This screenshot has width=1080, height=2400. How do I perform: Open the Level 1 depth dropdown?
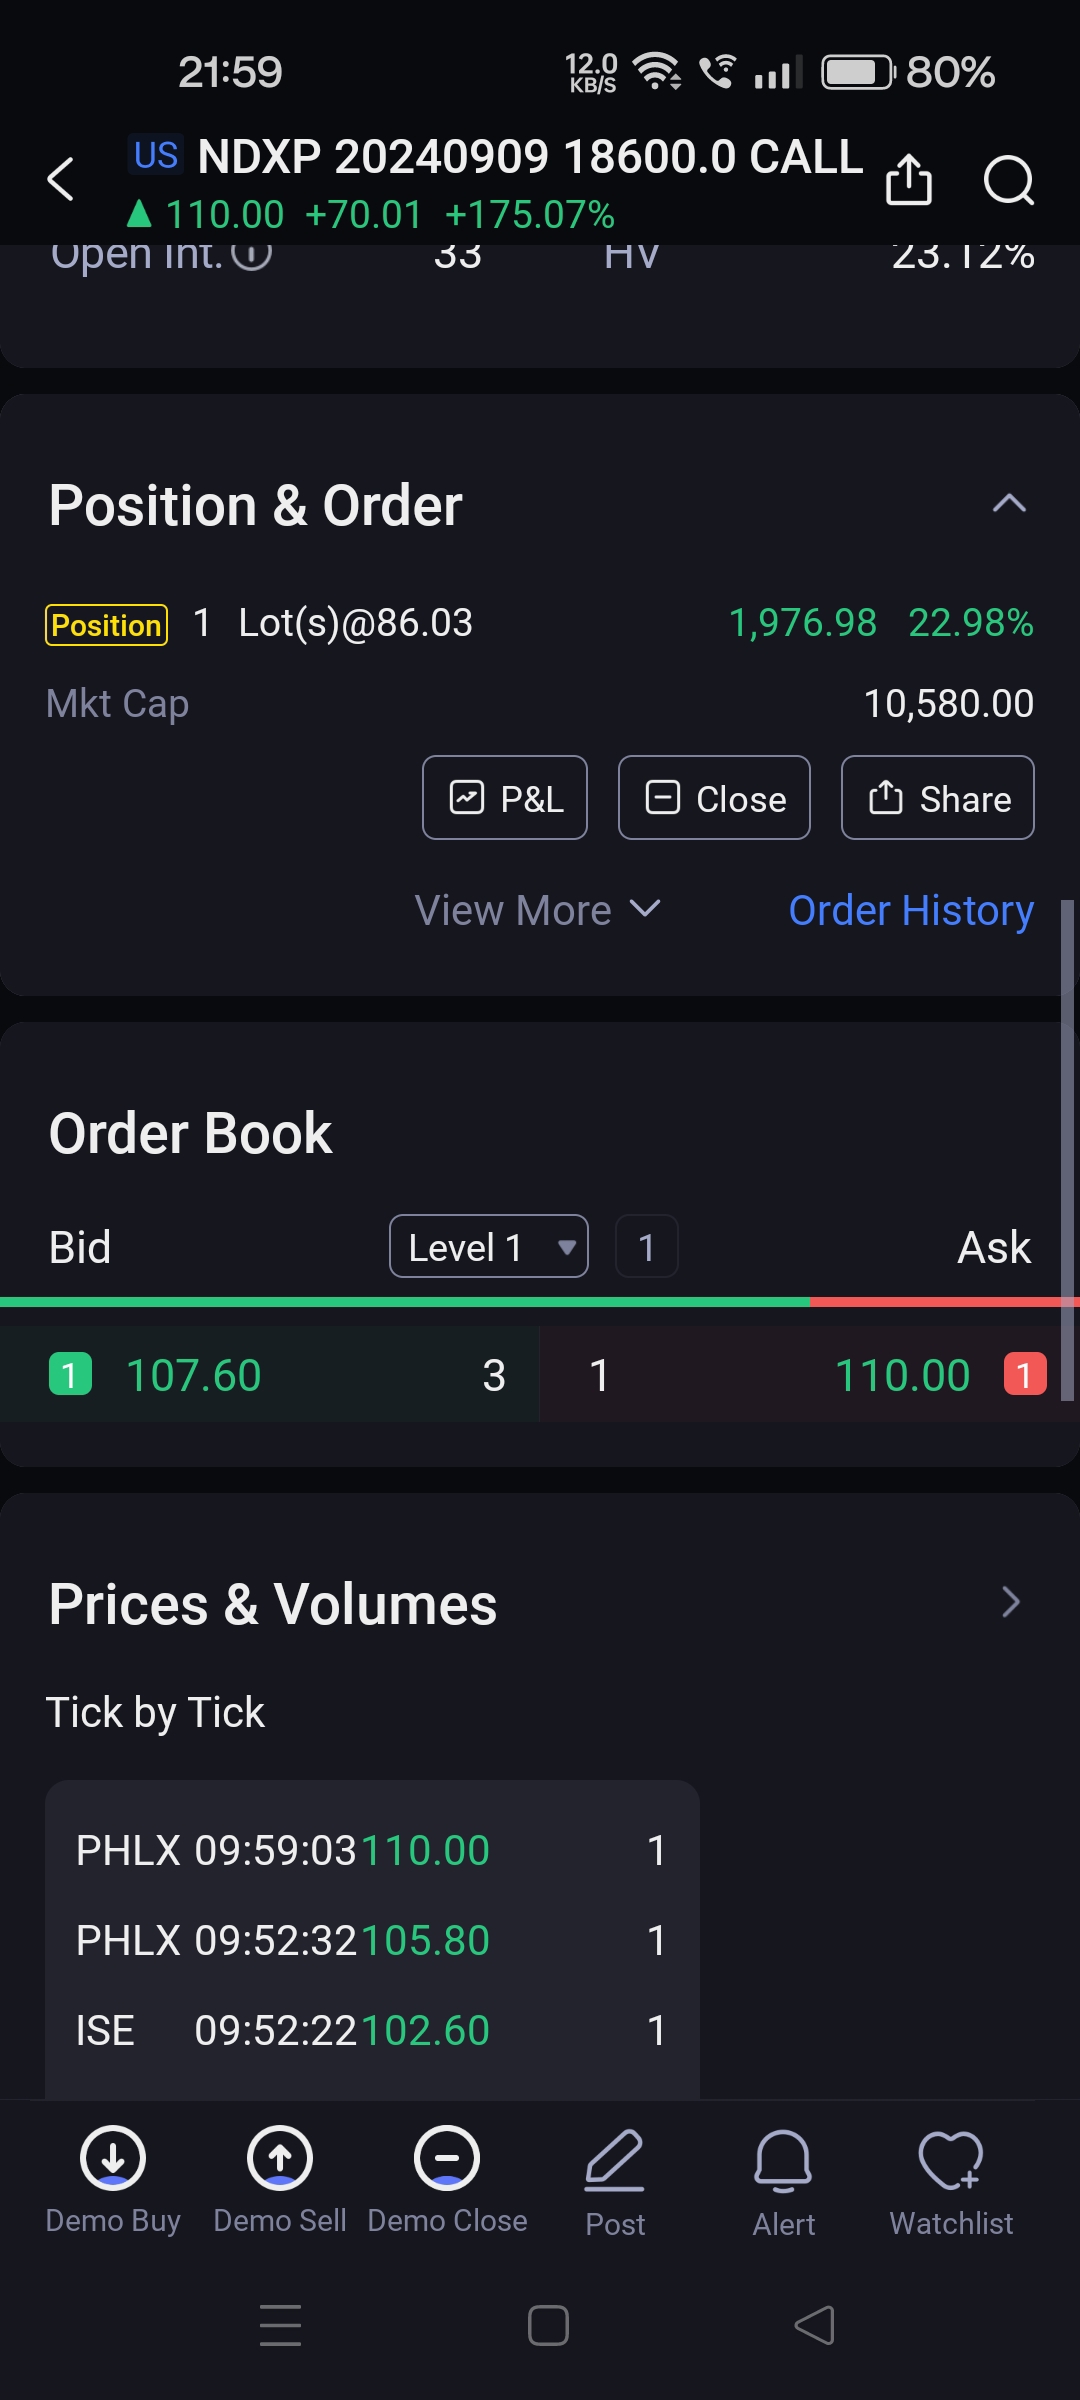click(489, 1246)
